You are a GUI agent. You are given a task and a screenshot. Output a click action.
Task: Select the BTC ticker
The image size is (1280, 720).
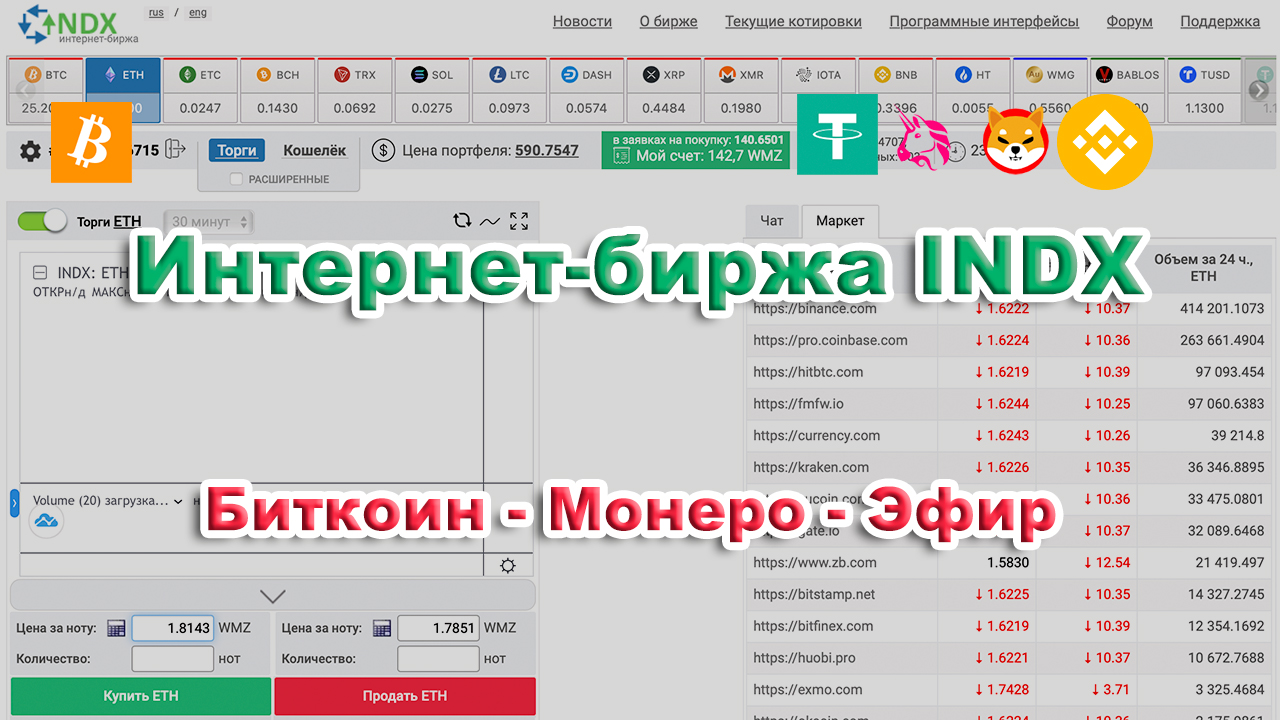[45, 90]
